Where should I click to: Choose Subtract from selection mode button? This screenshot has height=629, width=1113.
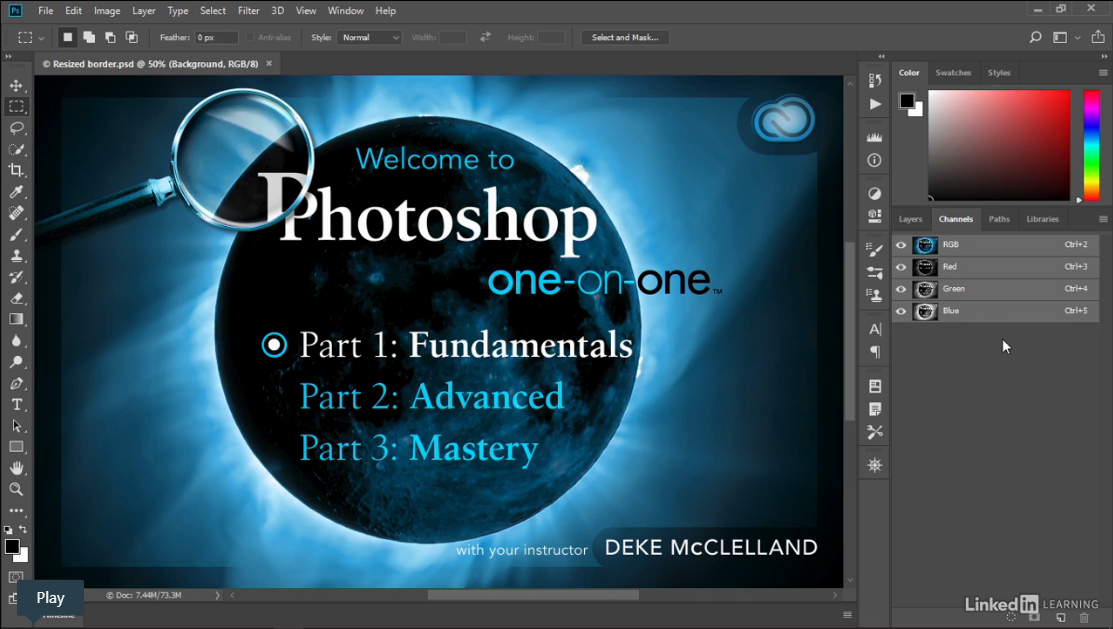[110, 38]
